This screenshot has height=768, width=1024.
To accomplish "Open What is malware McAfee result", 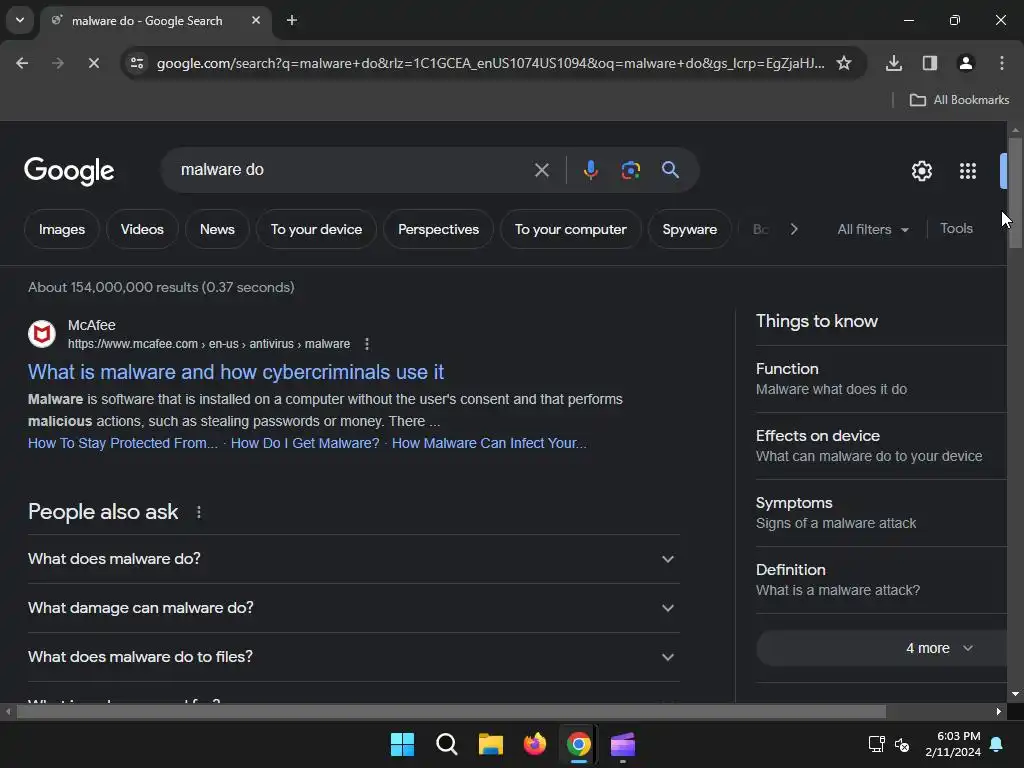I will click(x=236, y=372).
